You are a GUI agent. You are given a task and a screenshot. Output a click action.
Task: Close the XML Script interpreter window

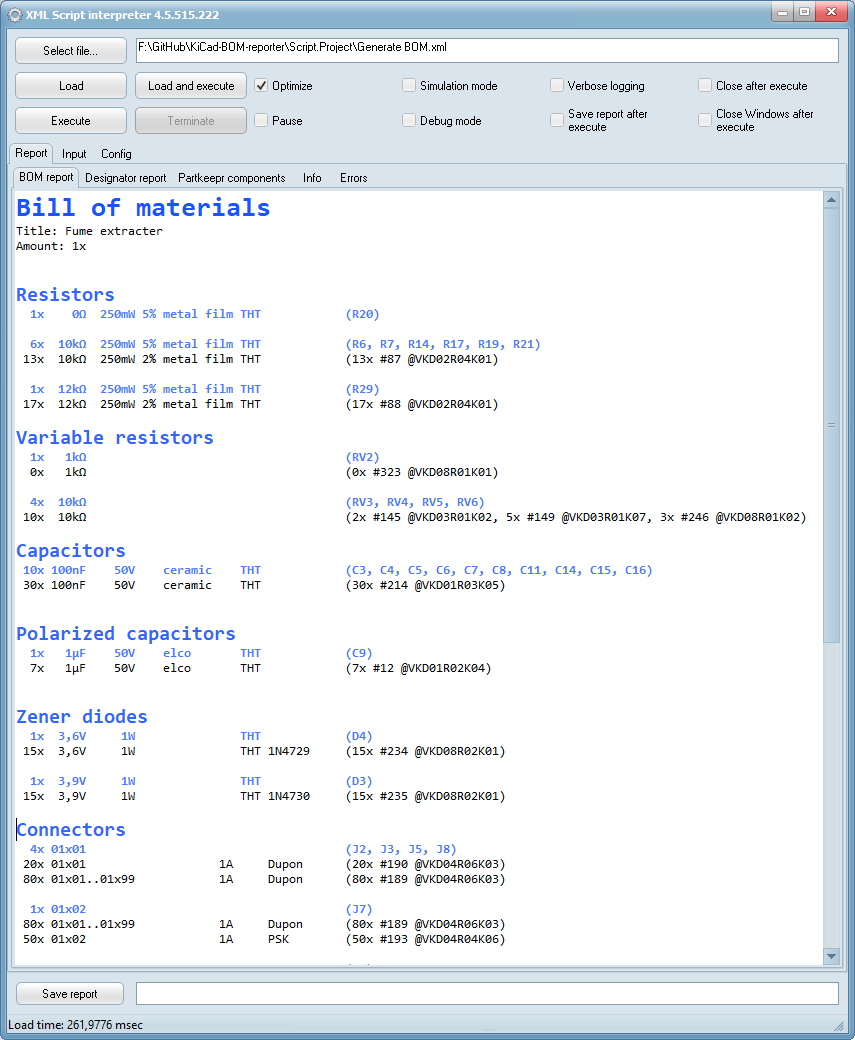coord(832,12)
